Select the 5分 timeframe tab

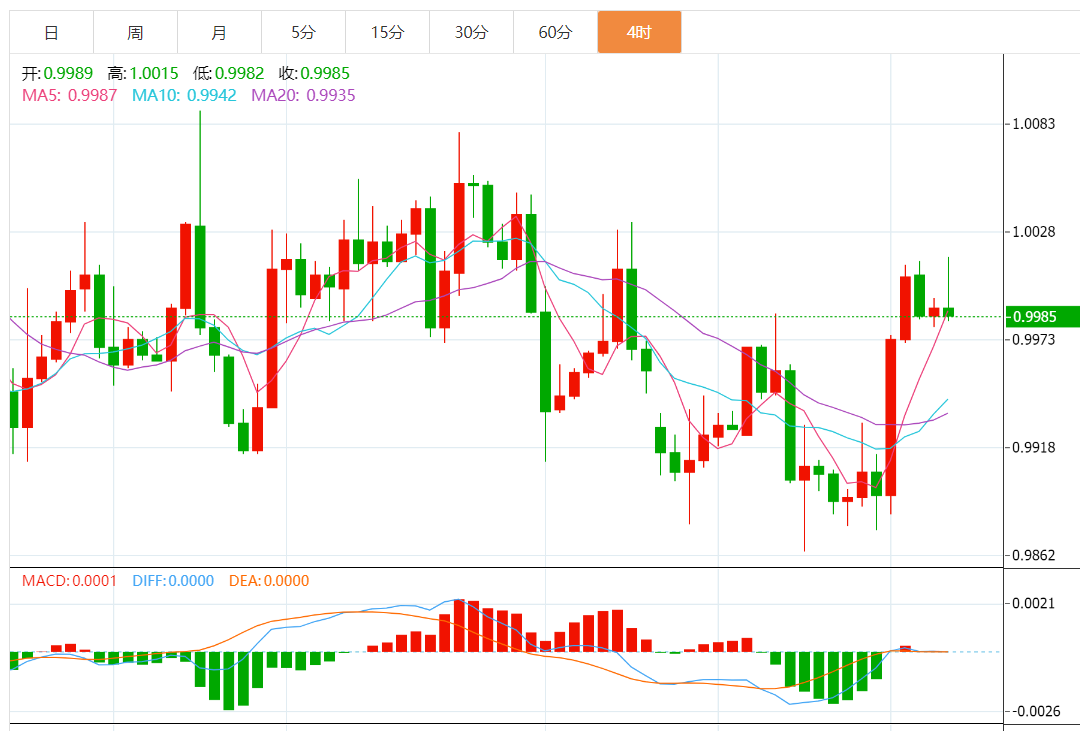(303, 32)
